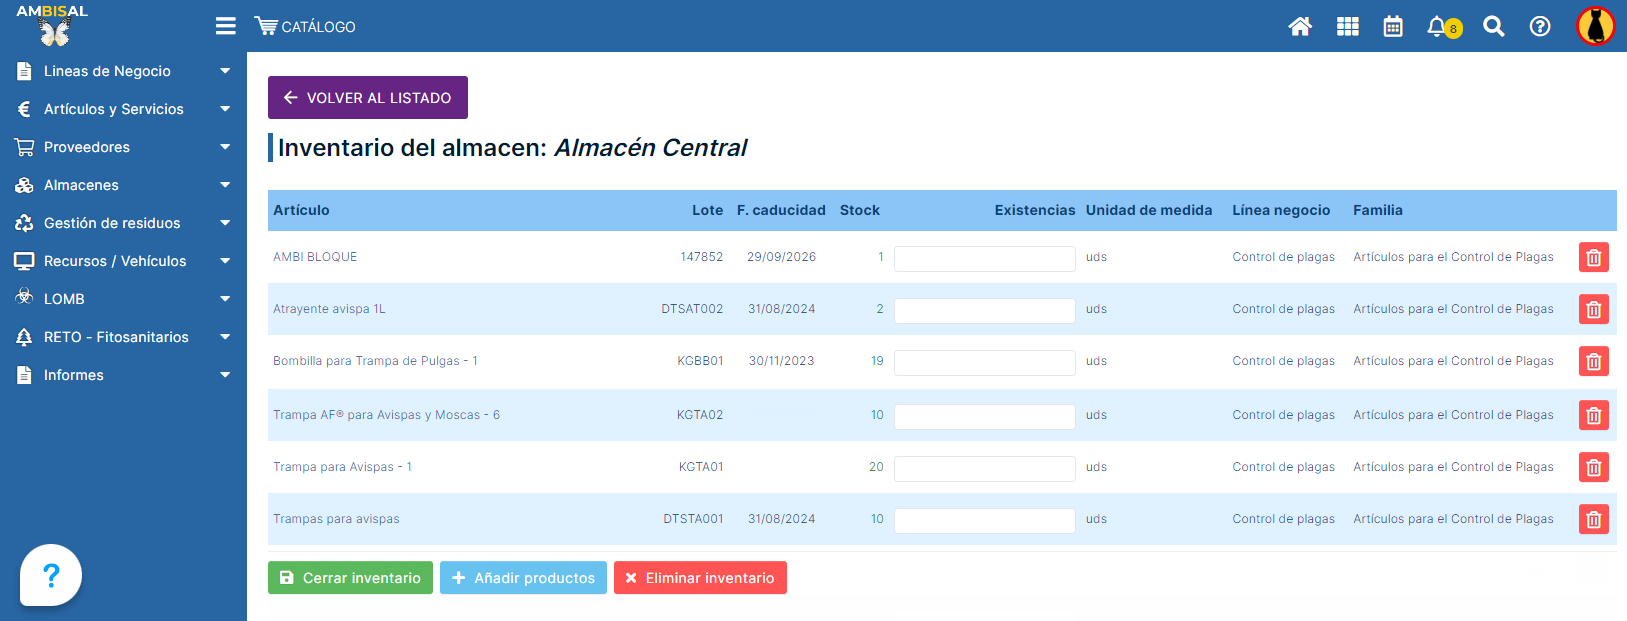Click Añadir productos button

(x=523, y=578)
